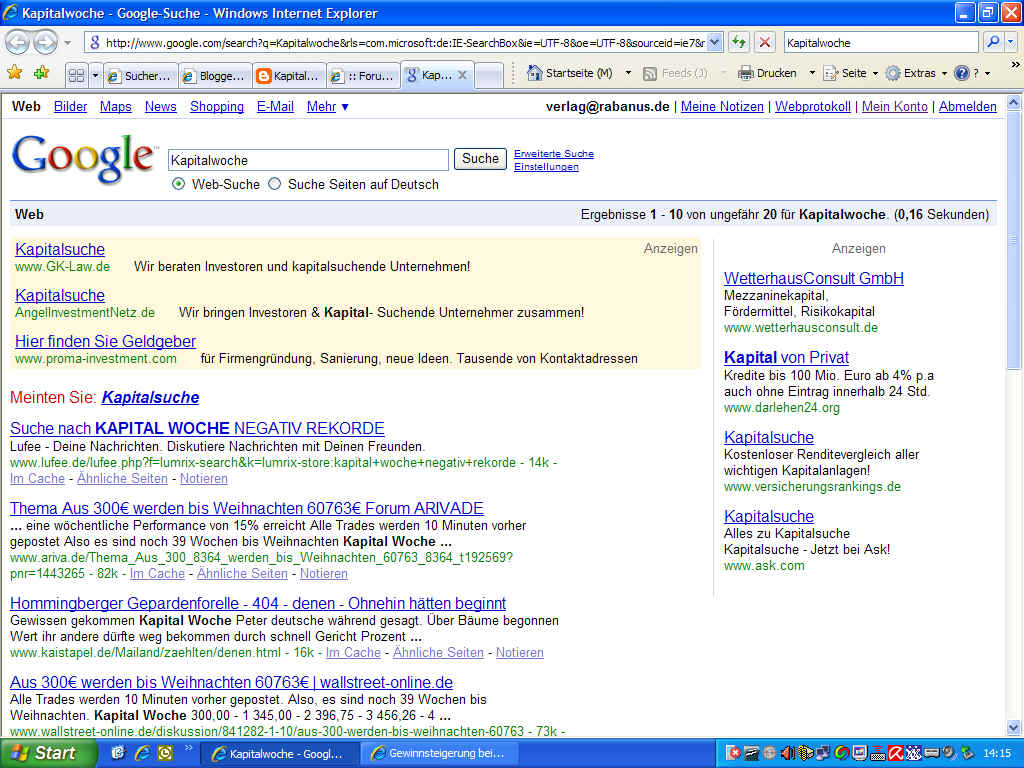
Task: Click Show Desktop quick launch icon
Action: pyautogui.click(x=118, y=753)
